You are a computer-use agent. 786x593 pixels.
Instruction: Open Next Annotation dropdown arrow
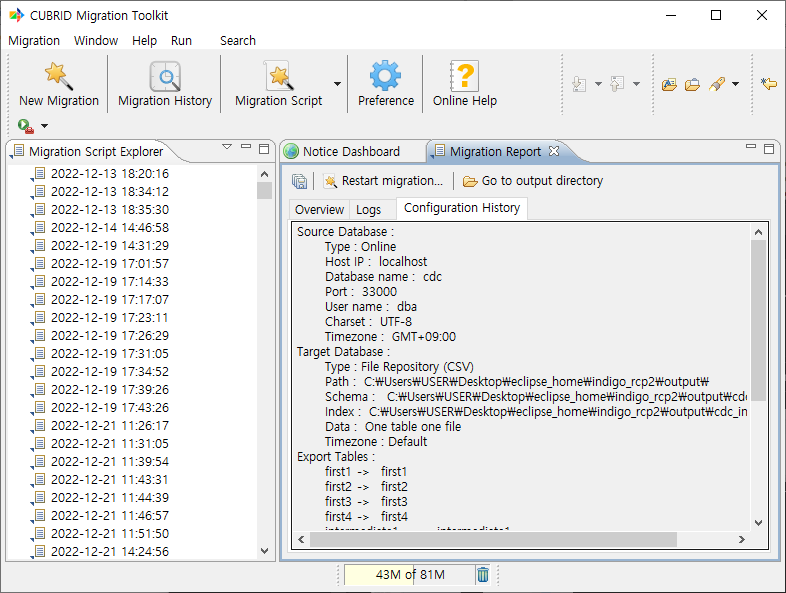click(x=598, y=84)
